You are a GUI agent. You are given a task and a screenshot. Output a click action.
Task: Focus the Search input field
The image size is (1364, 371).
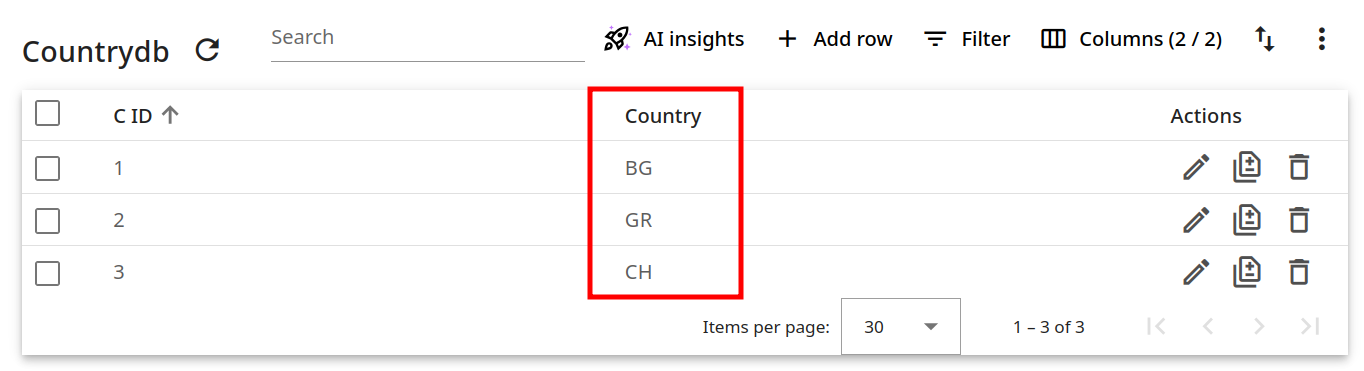(427, 38)
